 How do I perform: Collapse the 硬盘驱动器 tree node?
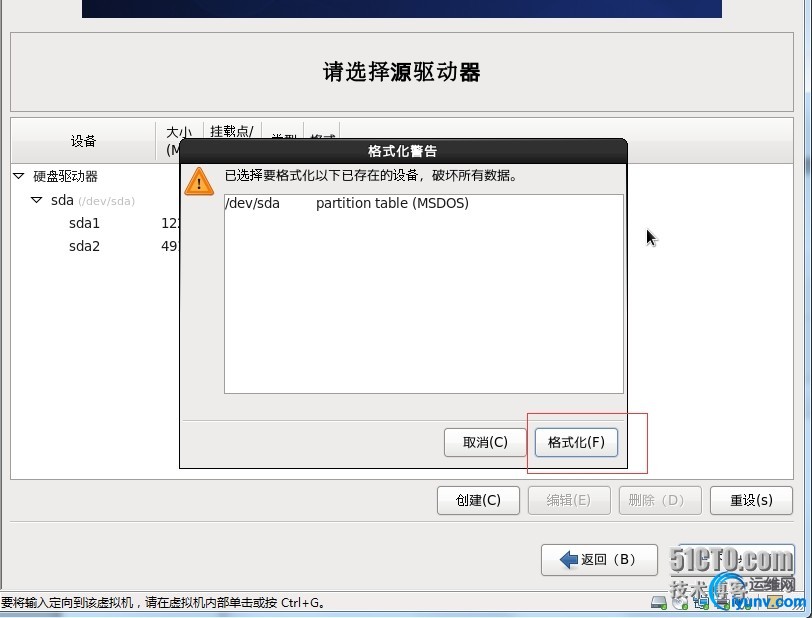tap(19, 176)
